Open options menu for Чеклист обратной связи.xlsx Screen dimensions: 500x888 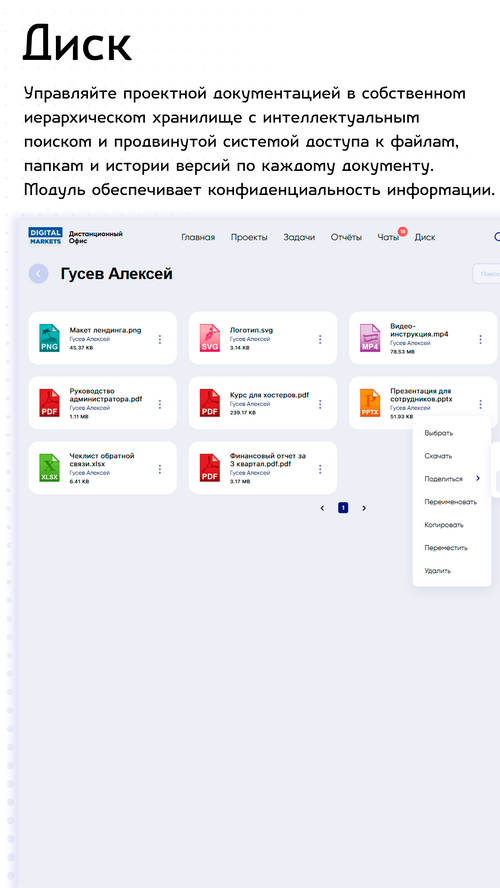[x=160, y=469]
